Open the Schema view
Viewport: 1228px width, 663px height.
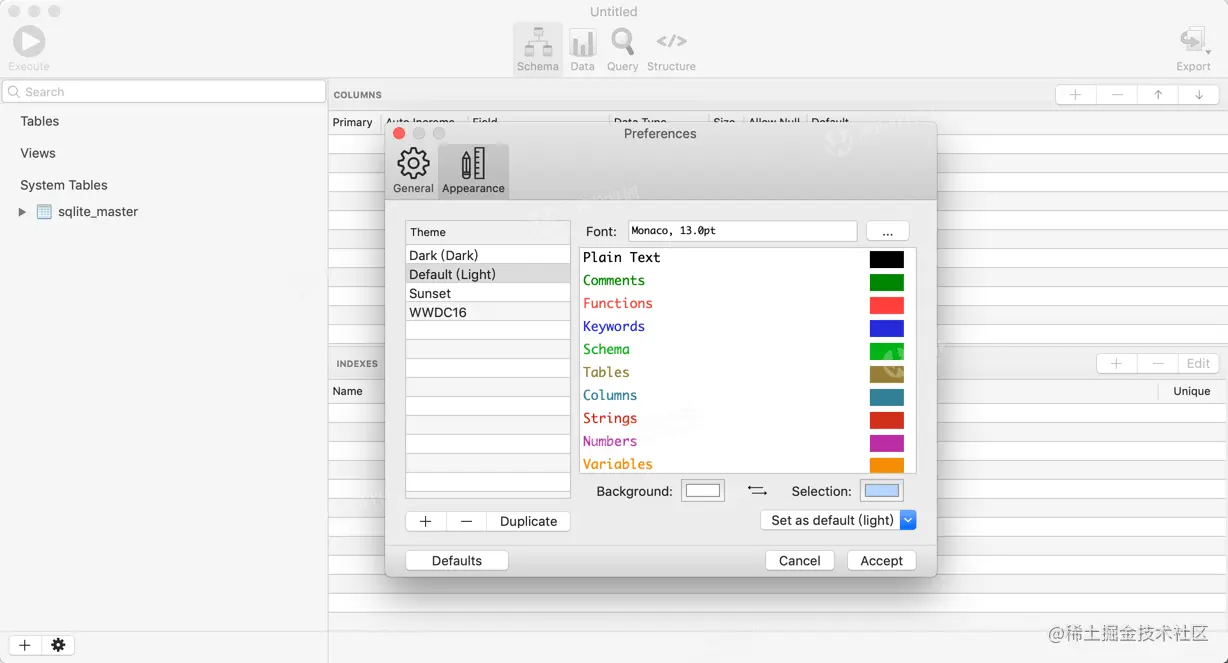click(538, 49)
